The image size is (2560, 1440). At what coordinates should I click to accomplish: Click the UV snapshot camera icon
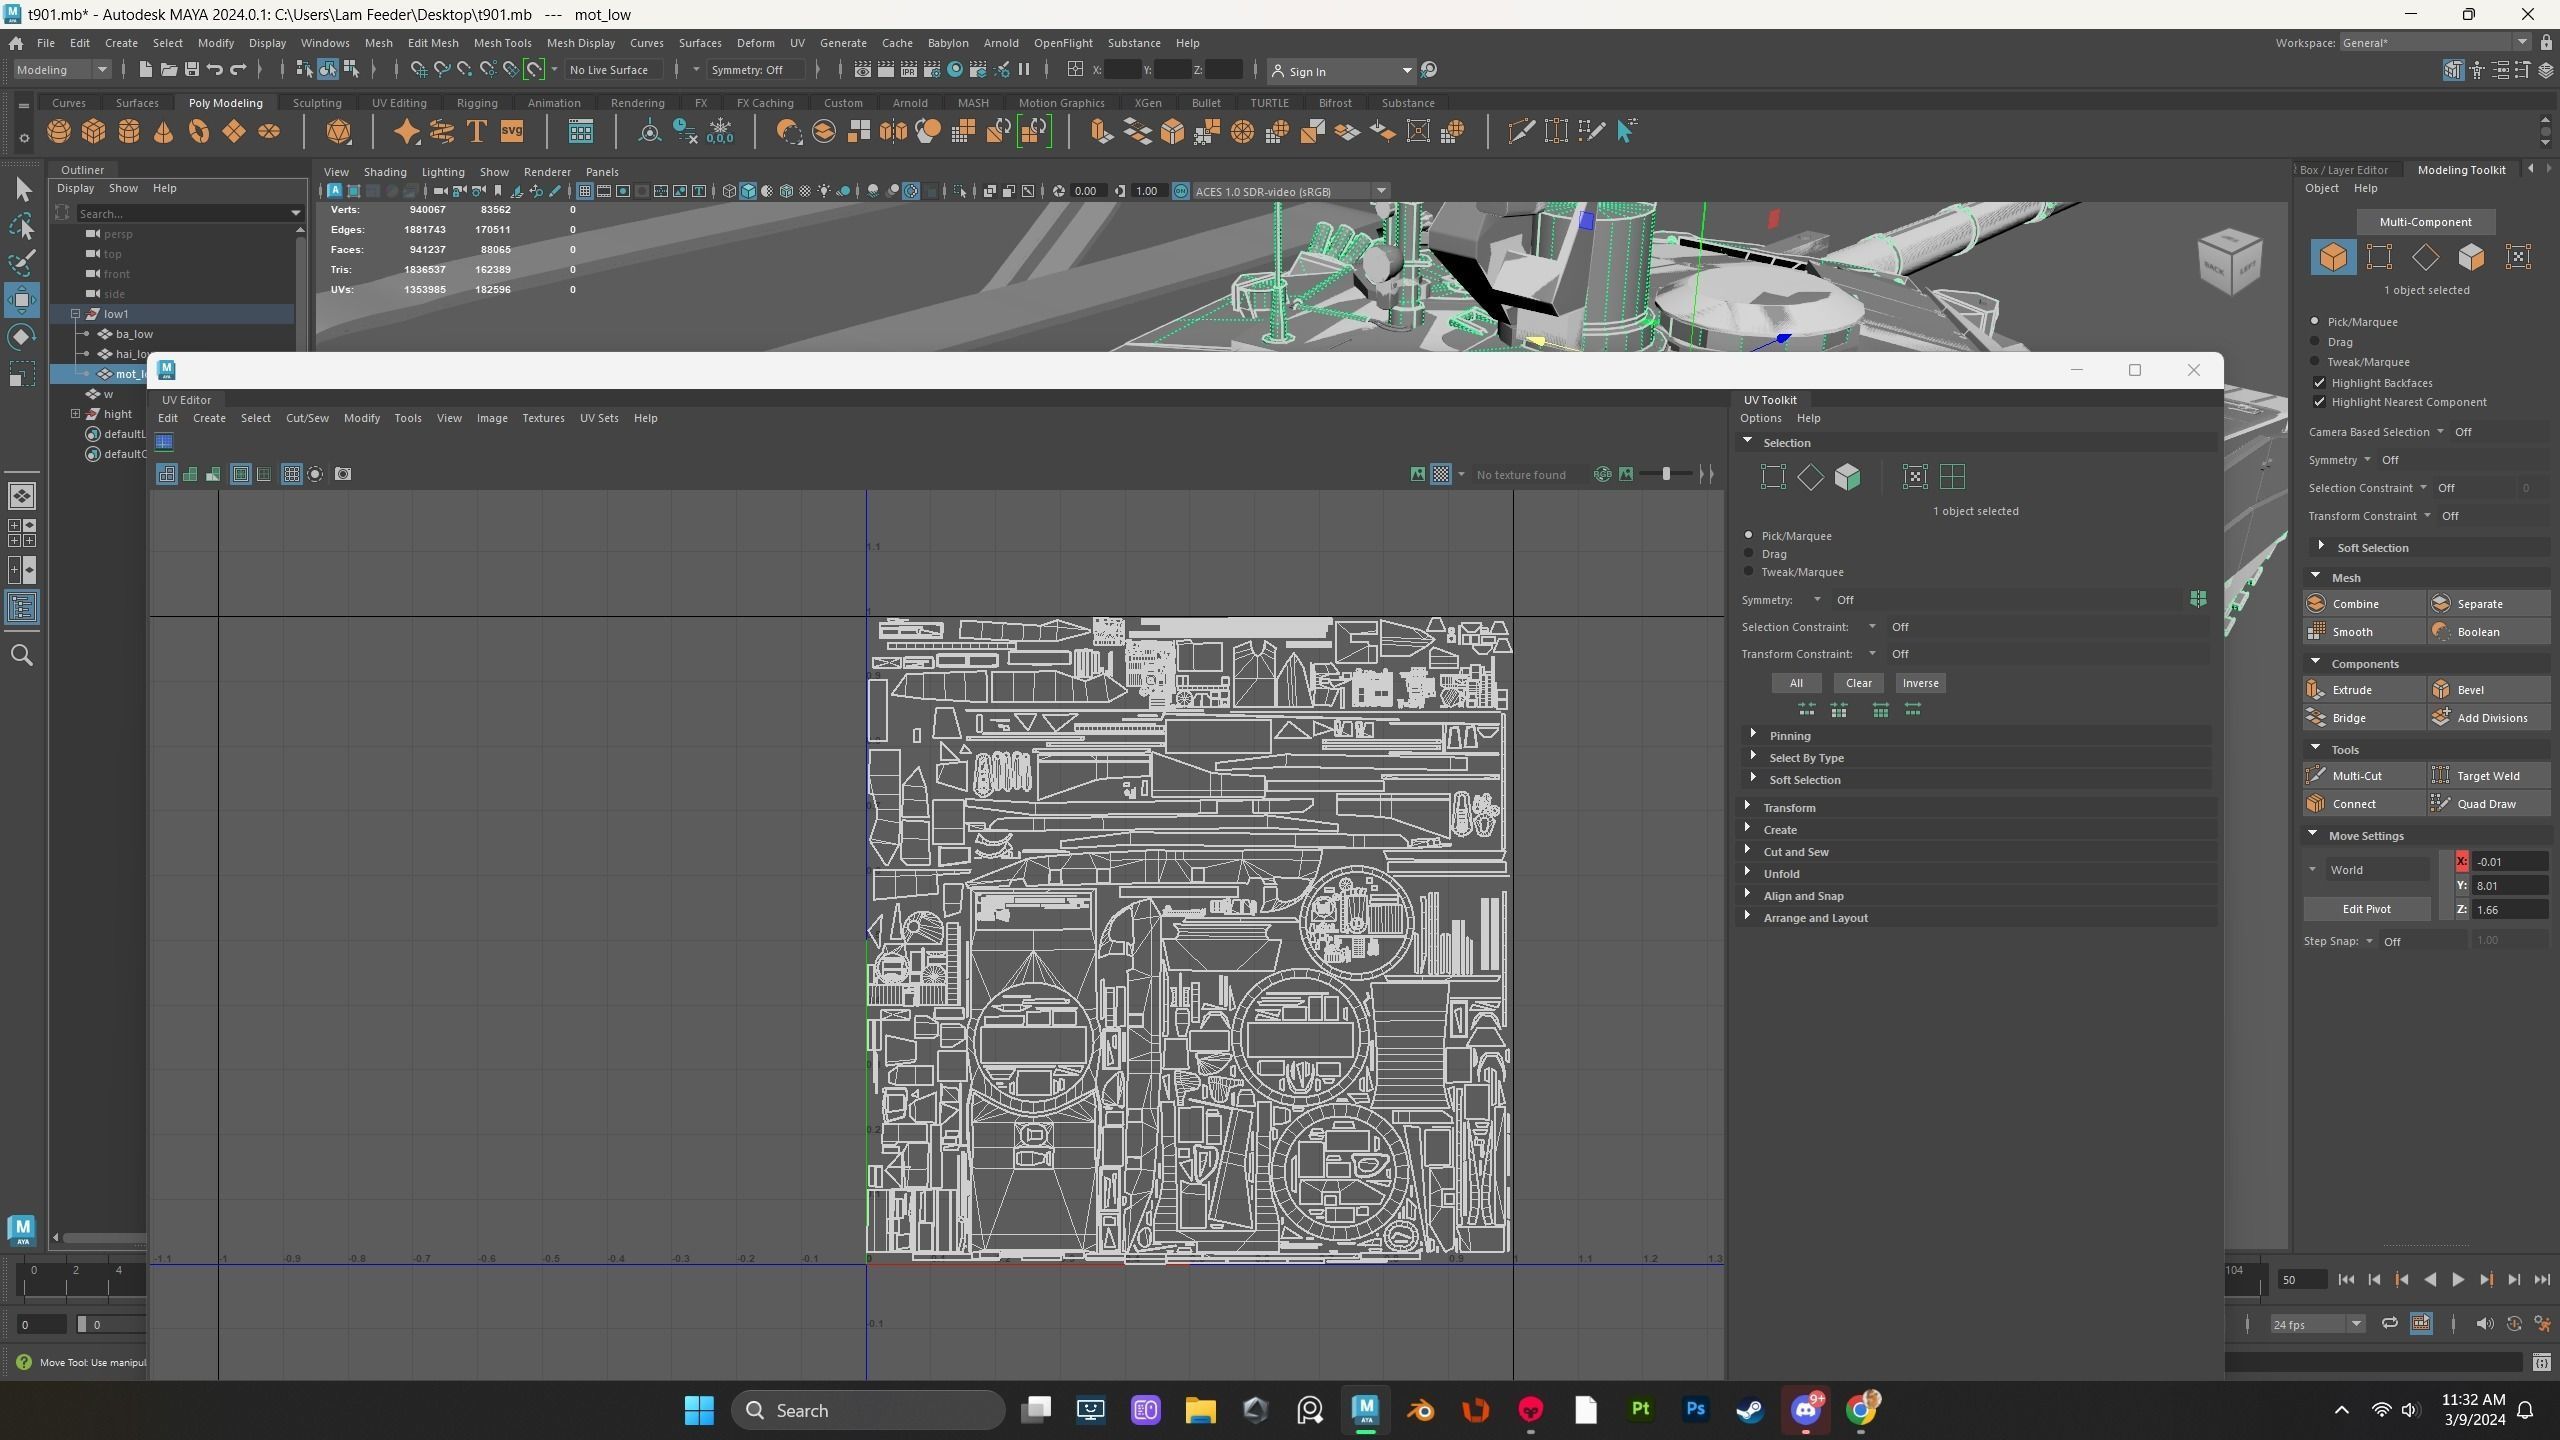point(343,474)
